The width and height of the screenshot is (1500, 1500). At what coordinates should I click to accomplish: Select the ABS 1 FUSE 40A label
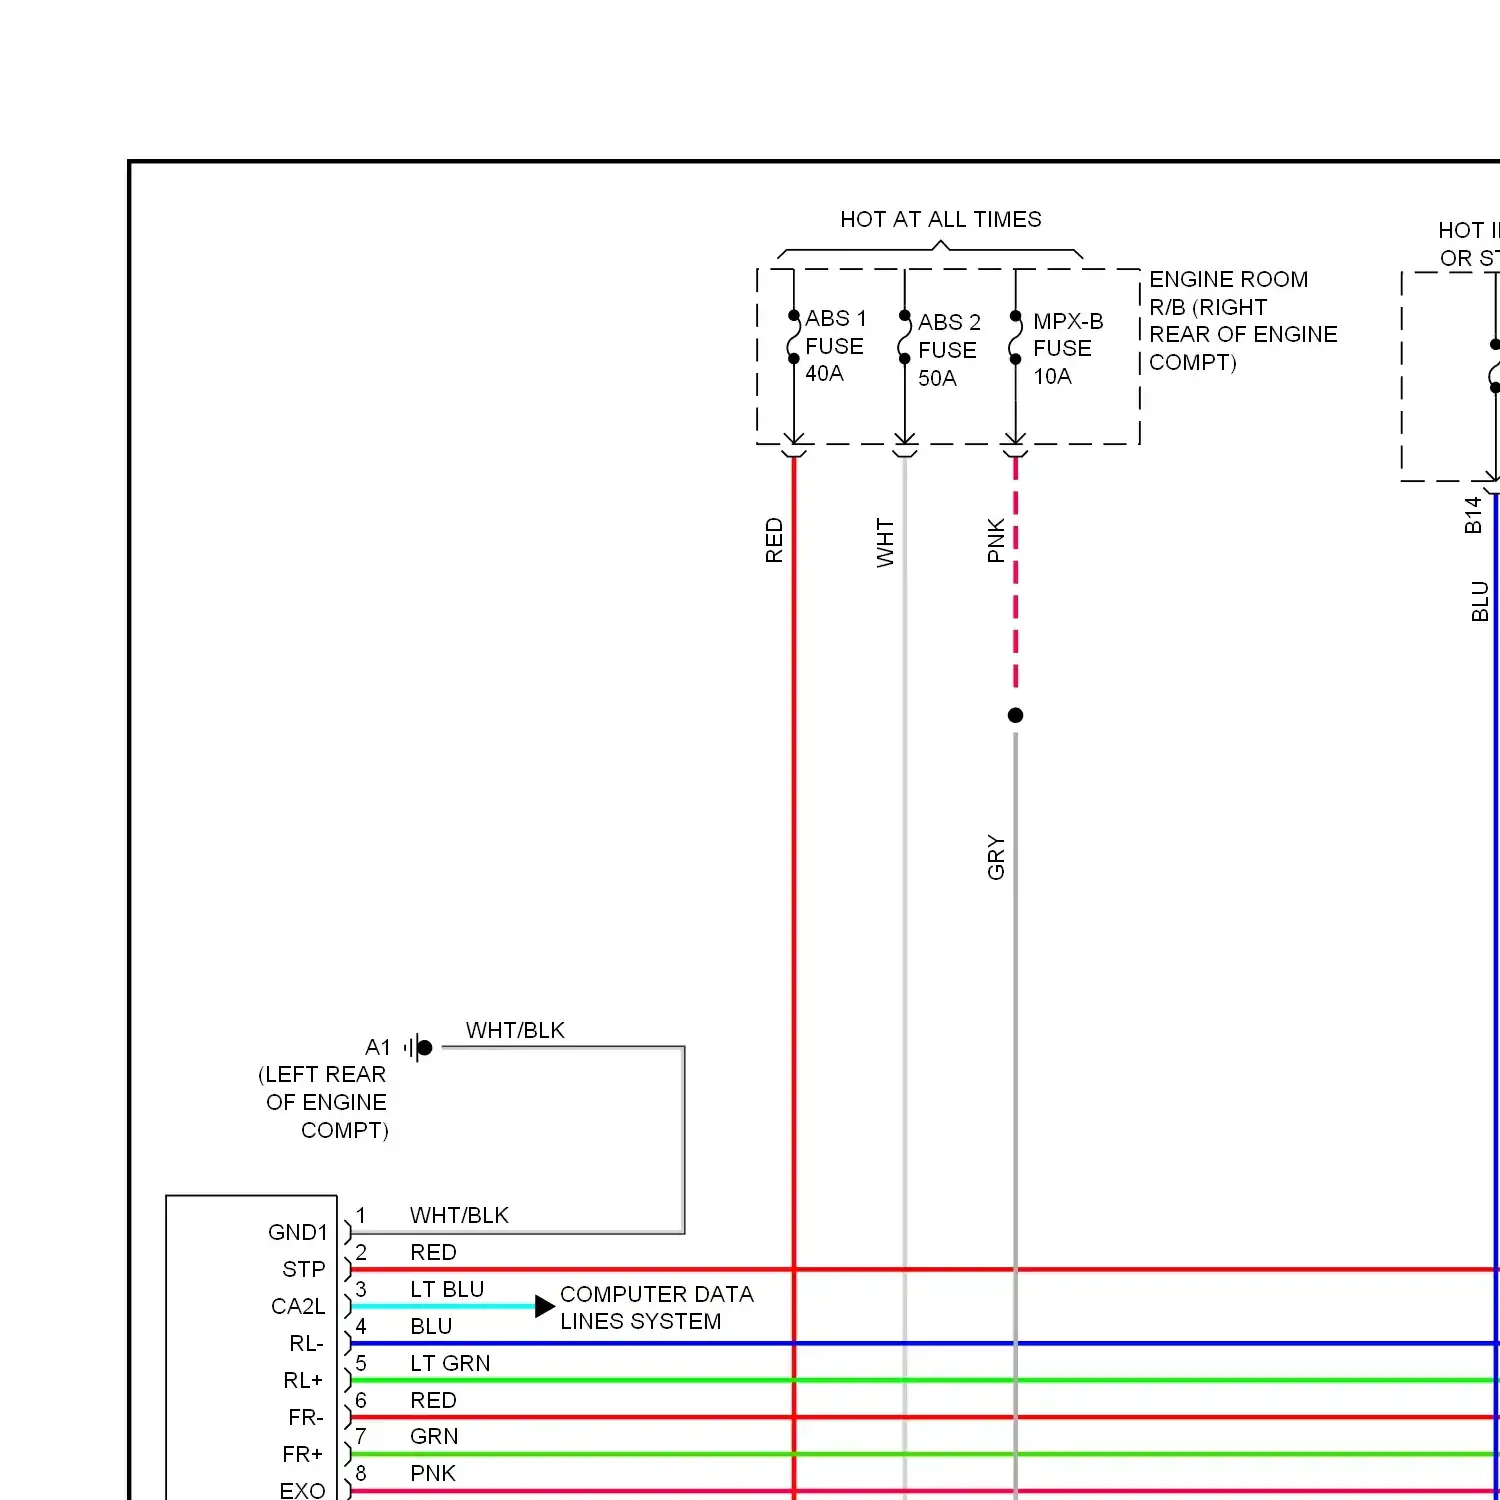(836, 346)
